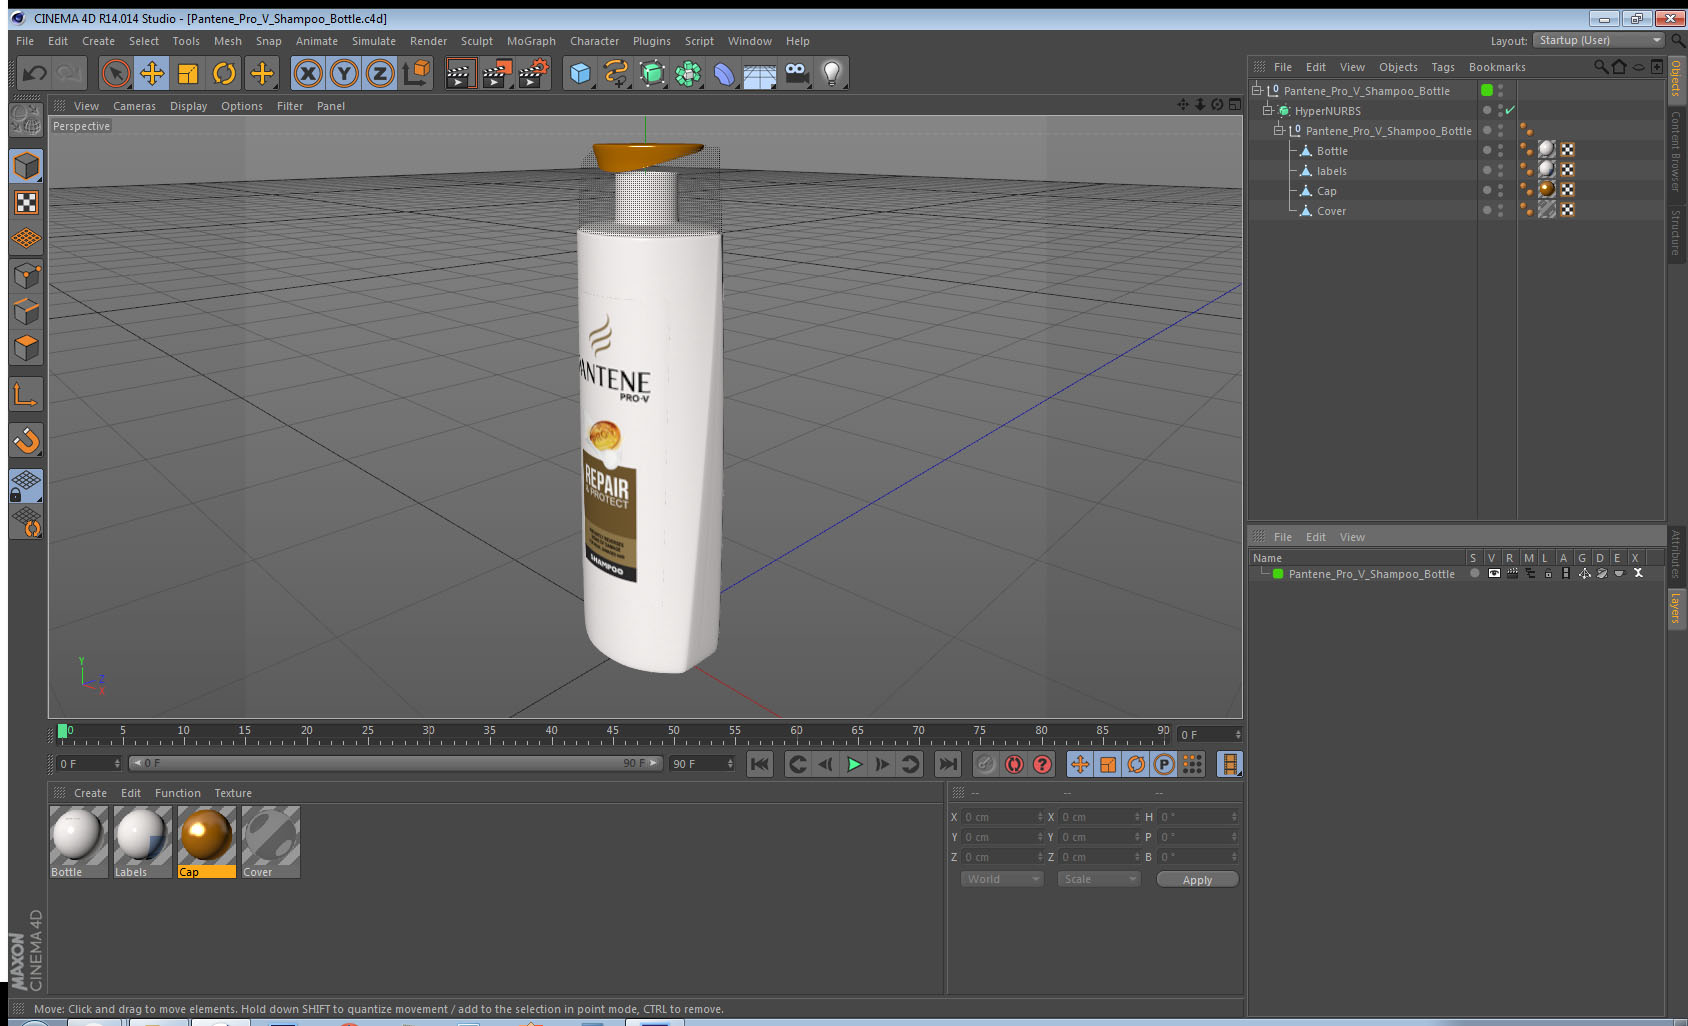Click Record Active Objects button
Image resolution: width=1688 pixels, height=1026 pixels.
[986, 765]
